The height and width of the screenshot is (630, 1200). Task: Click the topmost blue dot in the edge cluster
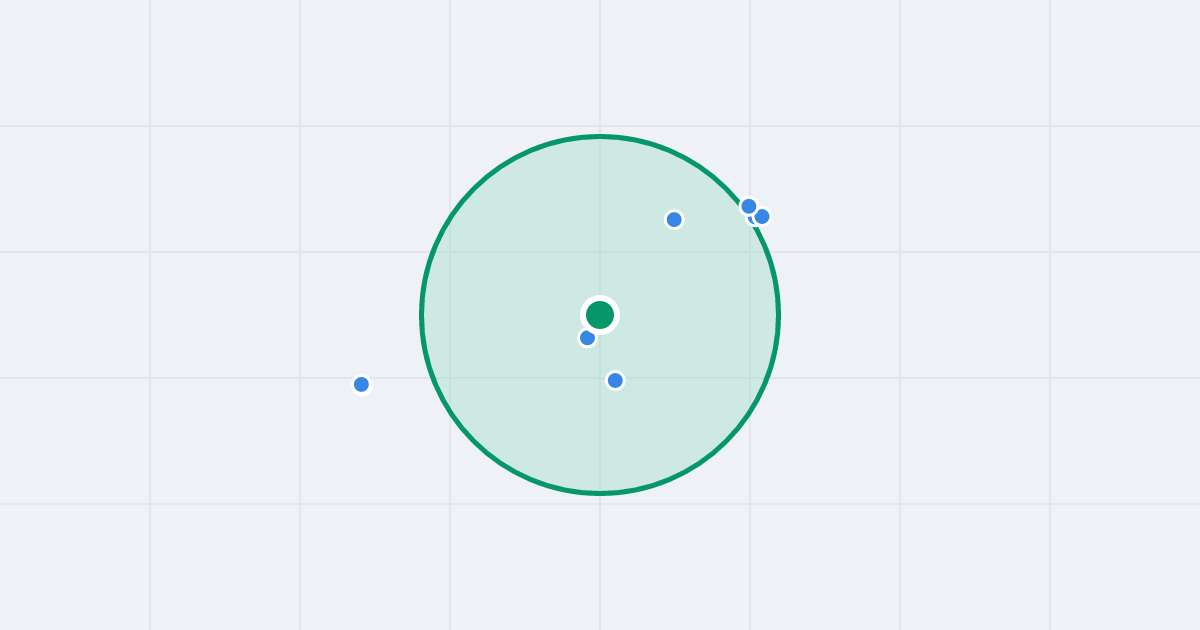coord(749,206)
